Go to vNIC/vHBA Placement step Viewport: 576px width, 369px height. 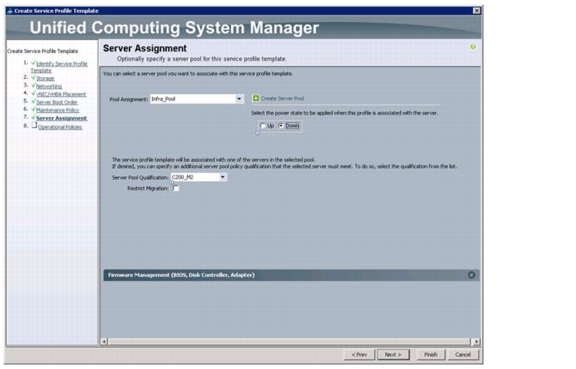[x=61, y=94]
